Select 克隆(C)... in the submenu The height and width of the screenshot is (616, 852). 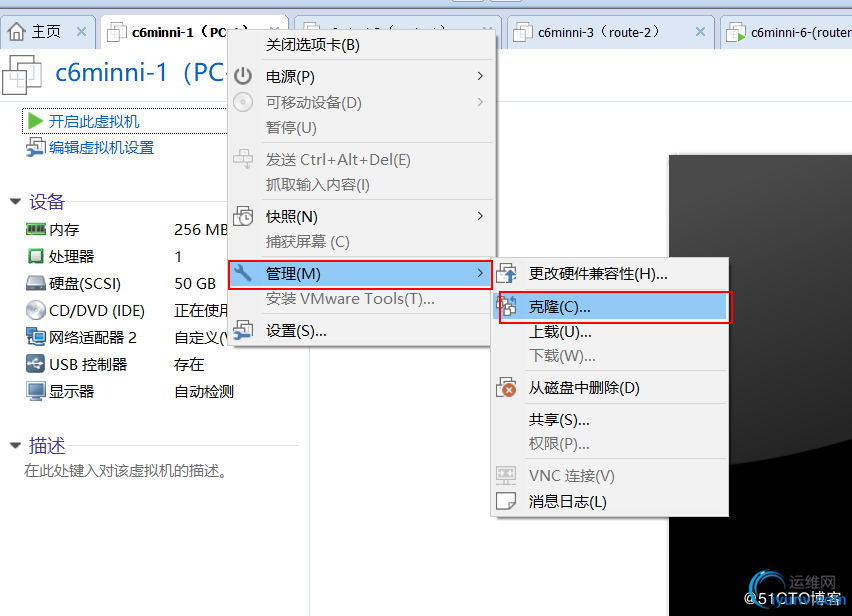pyautogui.click(x=610, y=307)
